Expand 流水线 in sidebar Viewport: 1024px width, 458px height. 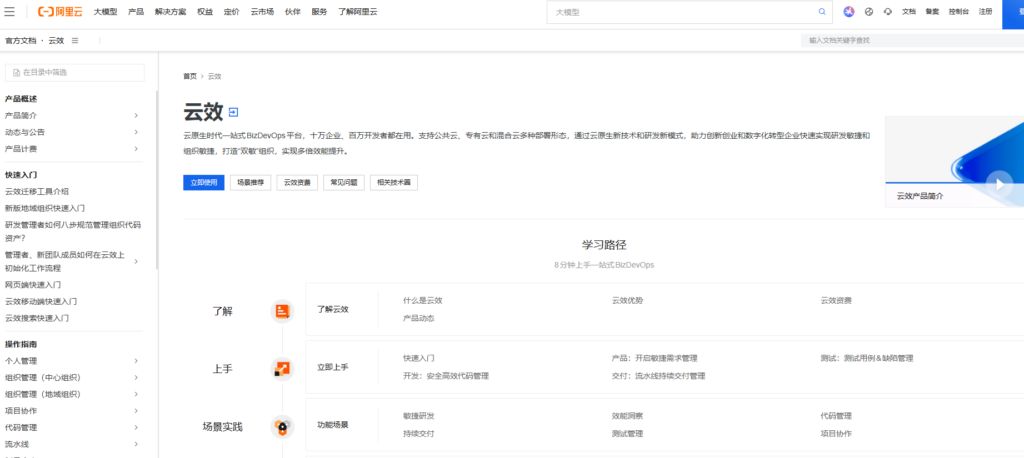136,444
